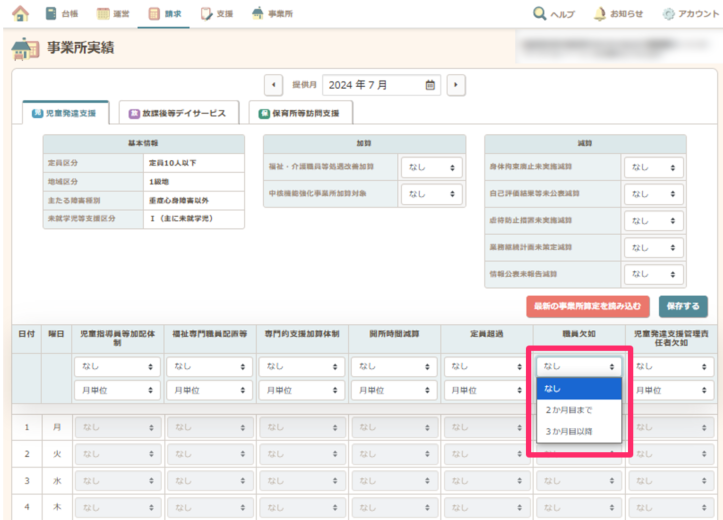This screenshot has height=520, width=723.
Task: Go to next month arrow
Action: [456, 85]
